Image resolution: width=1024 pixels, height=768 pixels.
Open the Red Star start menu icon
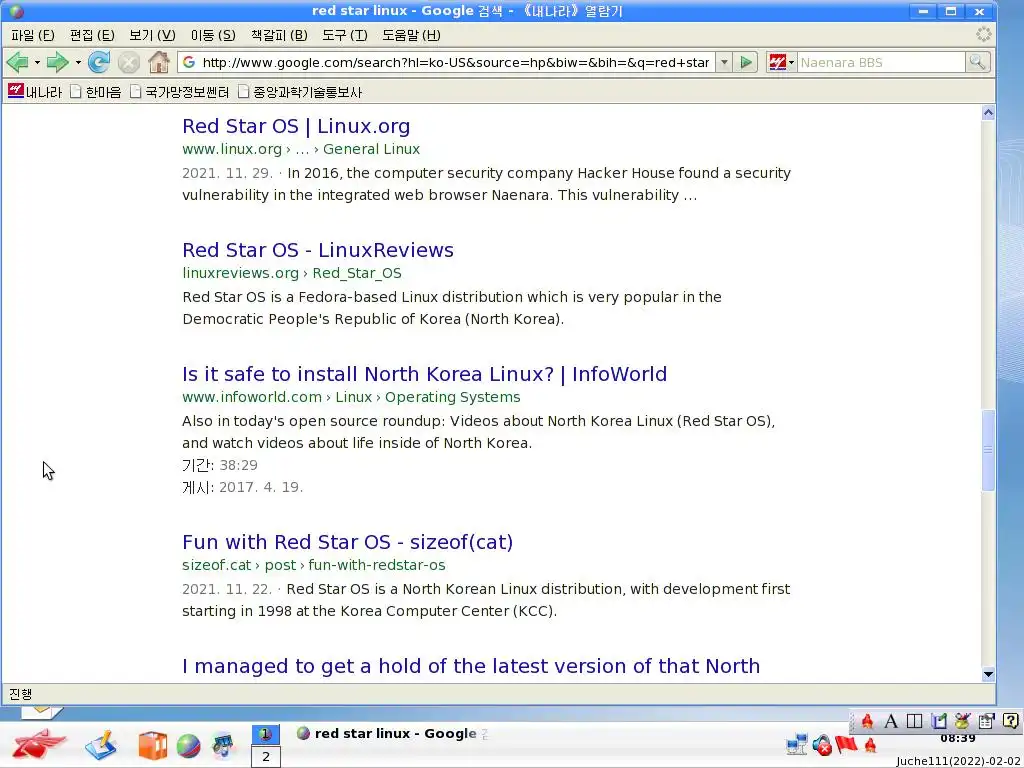39,744
